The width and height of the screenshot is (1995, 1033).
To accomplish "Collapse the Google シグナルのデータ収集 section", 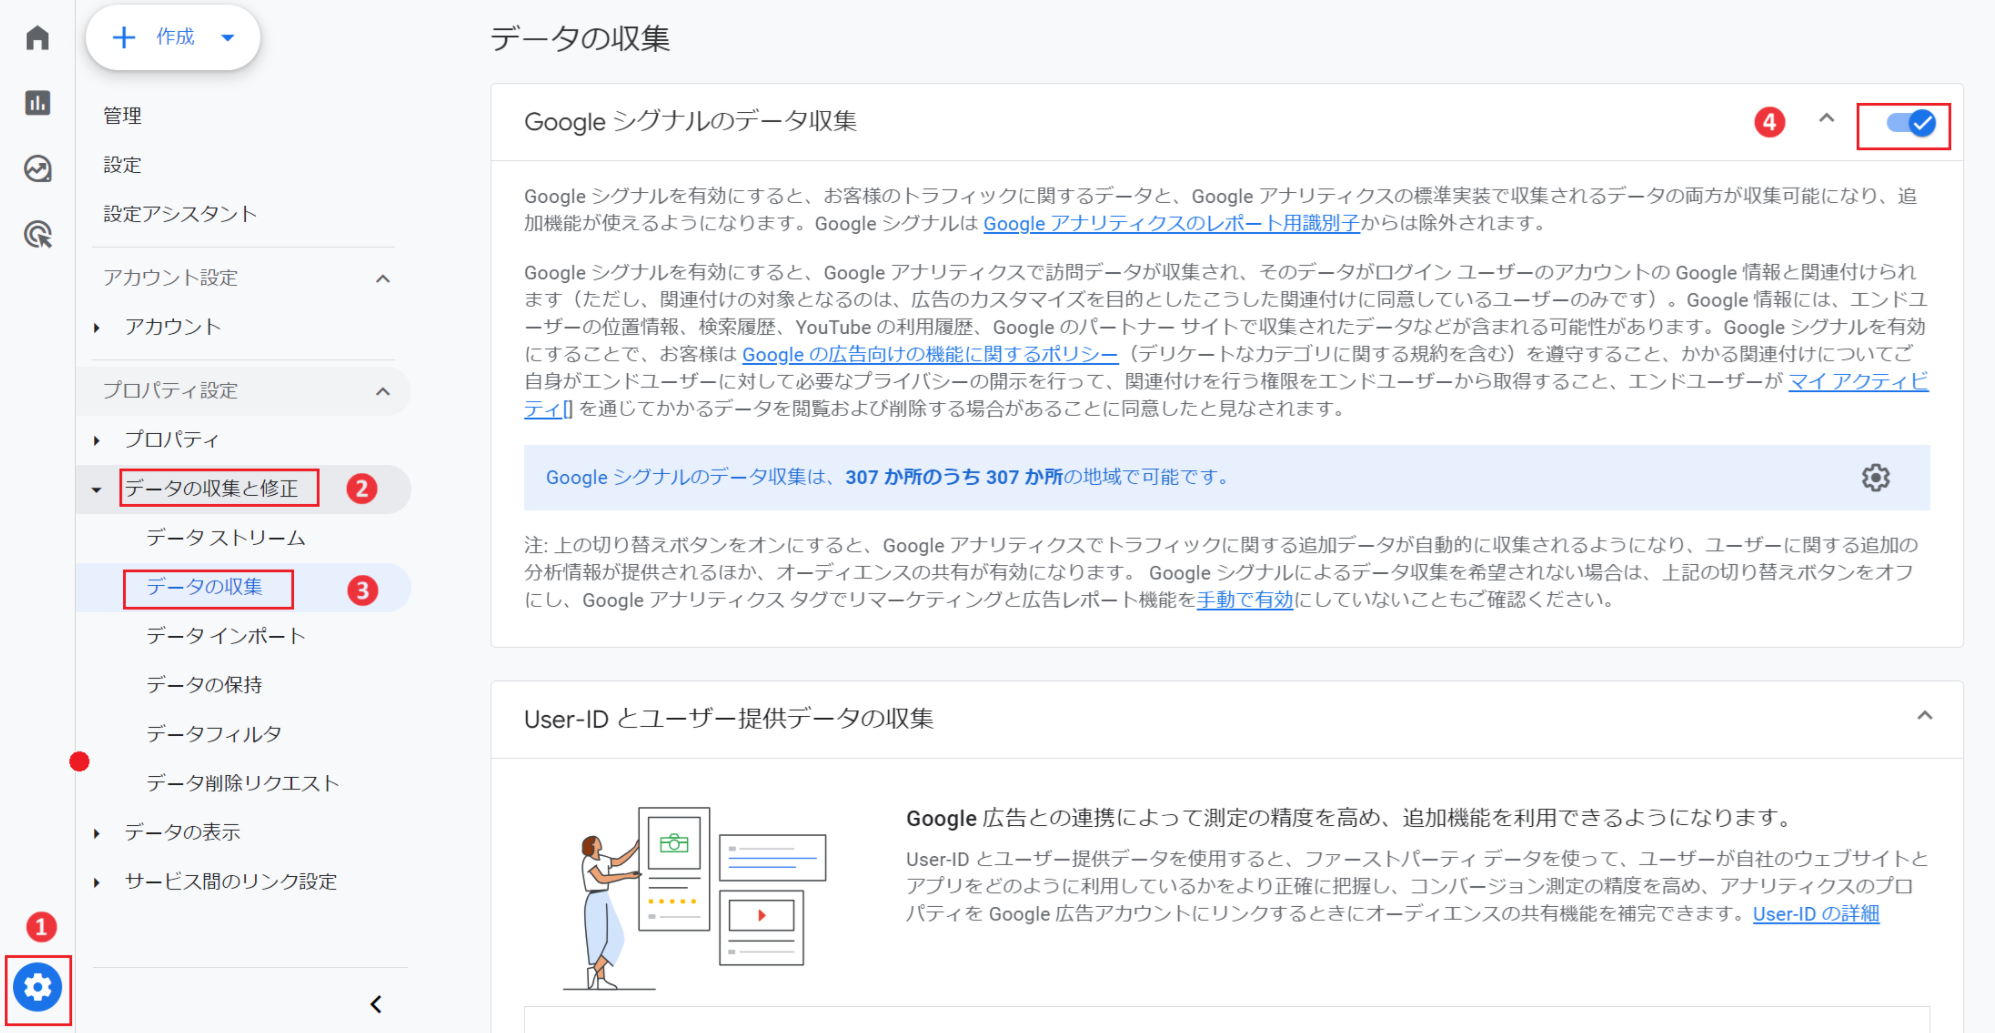I will coord(1826,118).
